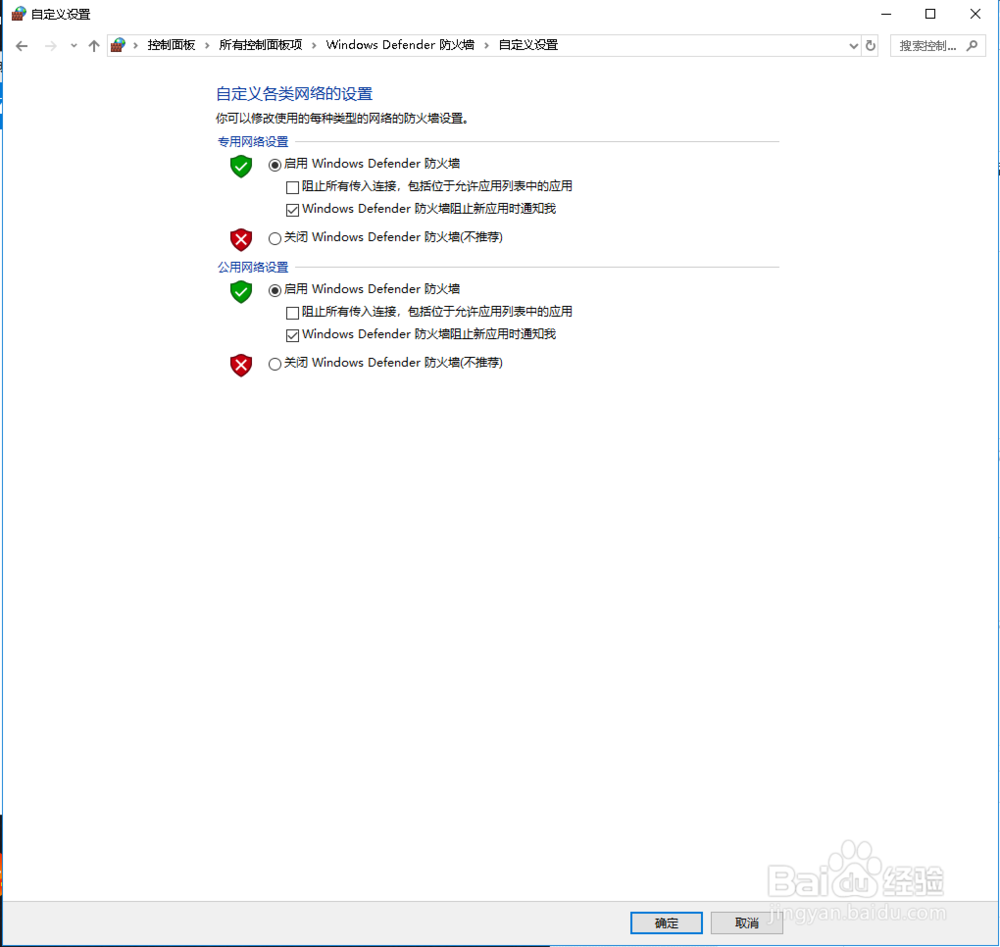Screen dimensions: 1000x947
Task: Click the Back navigation arrow
Action: tap(22, 46)
